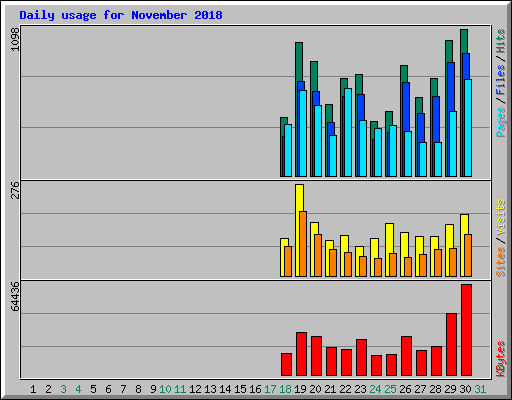Click the cyan pages bar for day 22
The image size is (512, 400).
point(348,132)
